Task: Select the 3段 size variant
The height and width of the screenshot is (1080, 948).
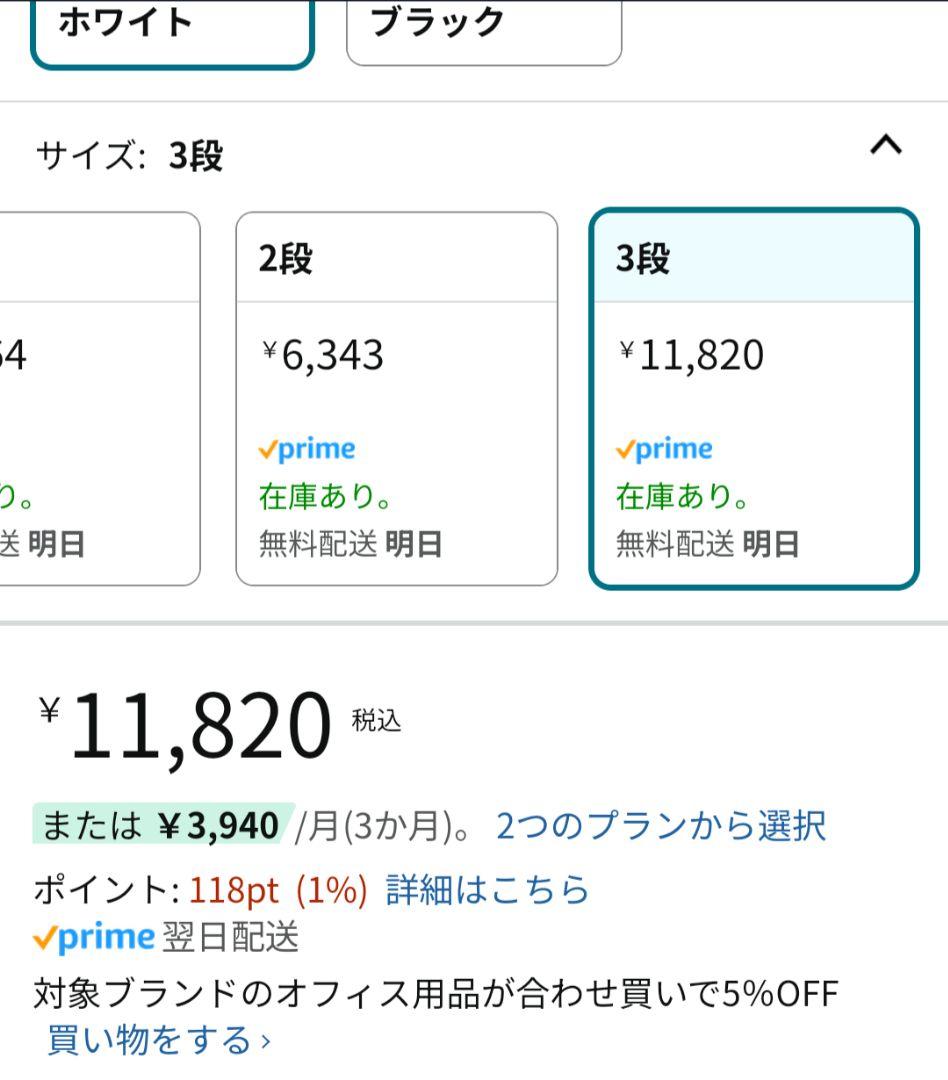Action: pyautogui.click(x=755, y=395)
